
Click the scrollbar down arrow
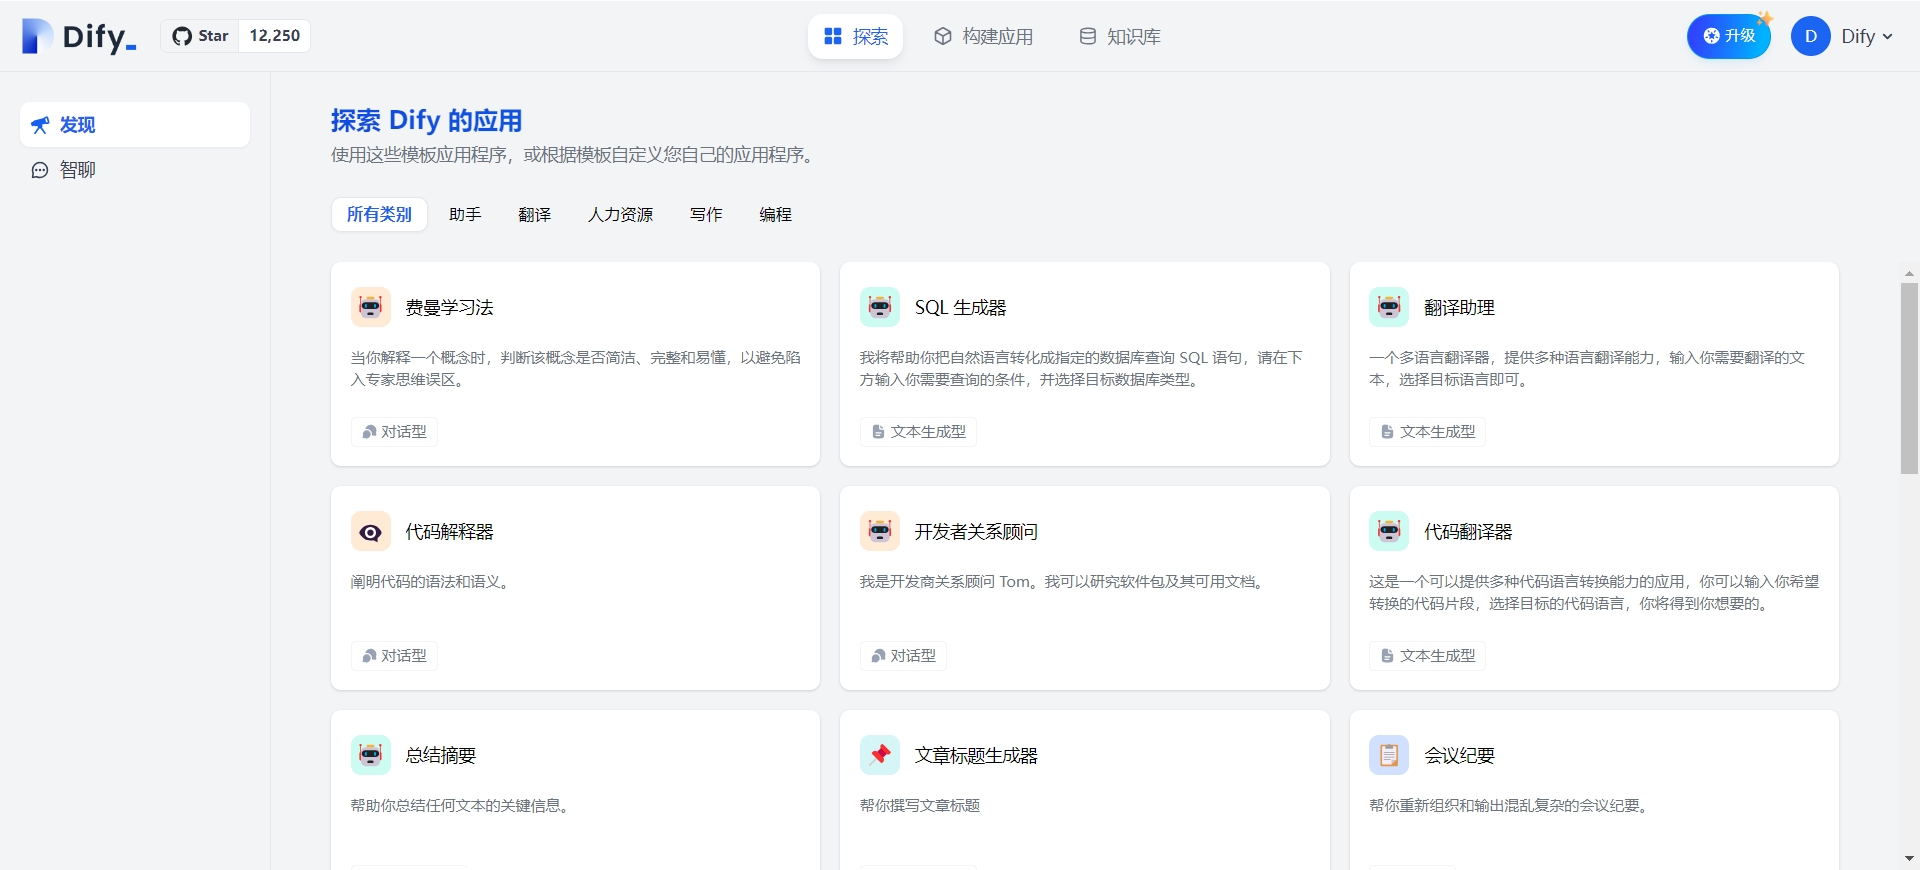pos(1909,858)
